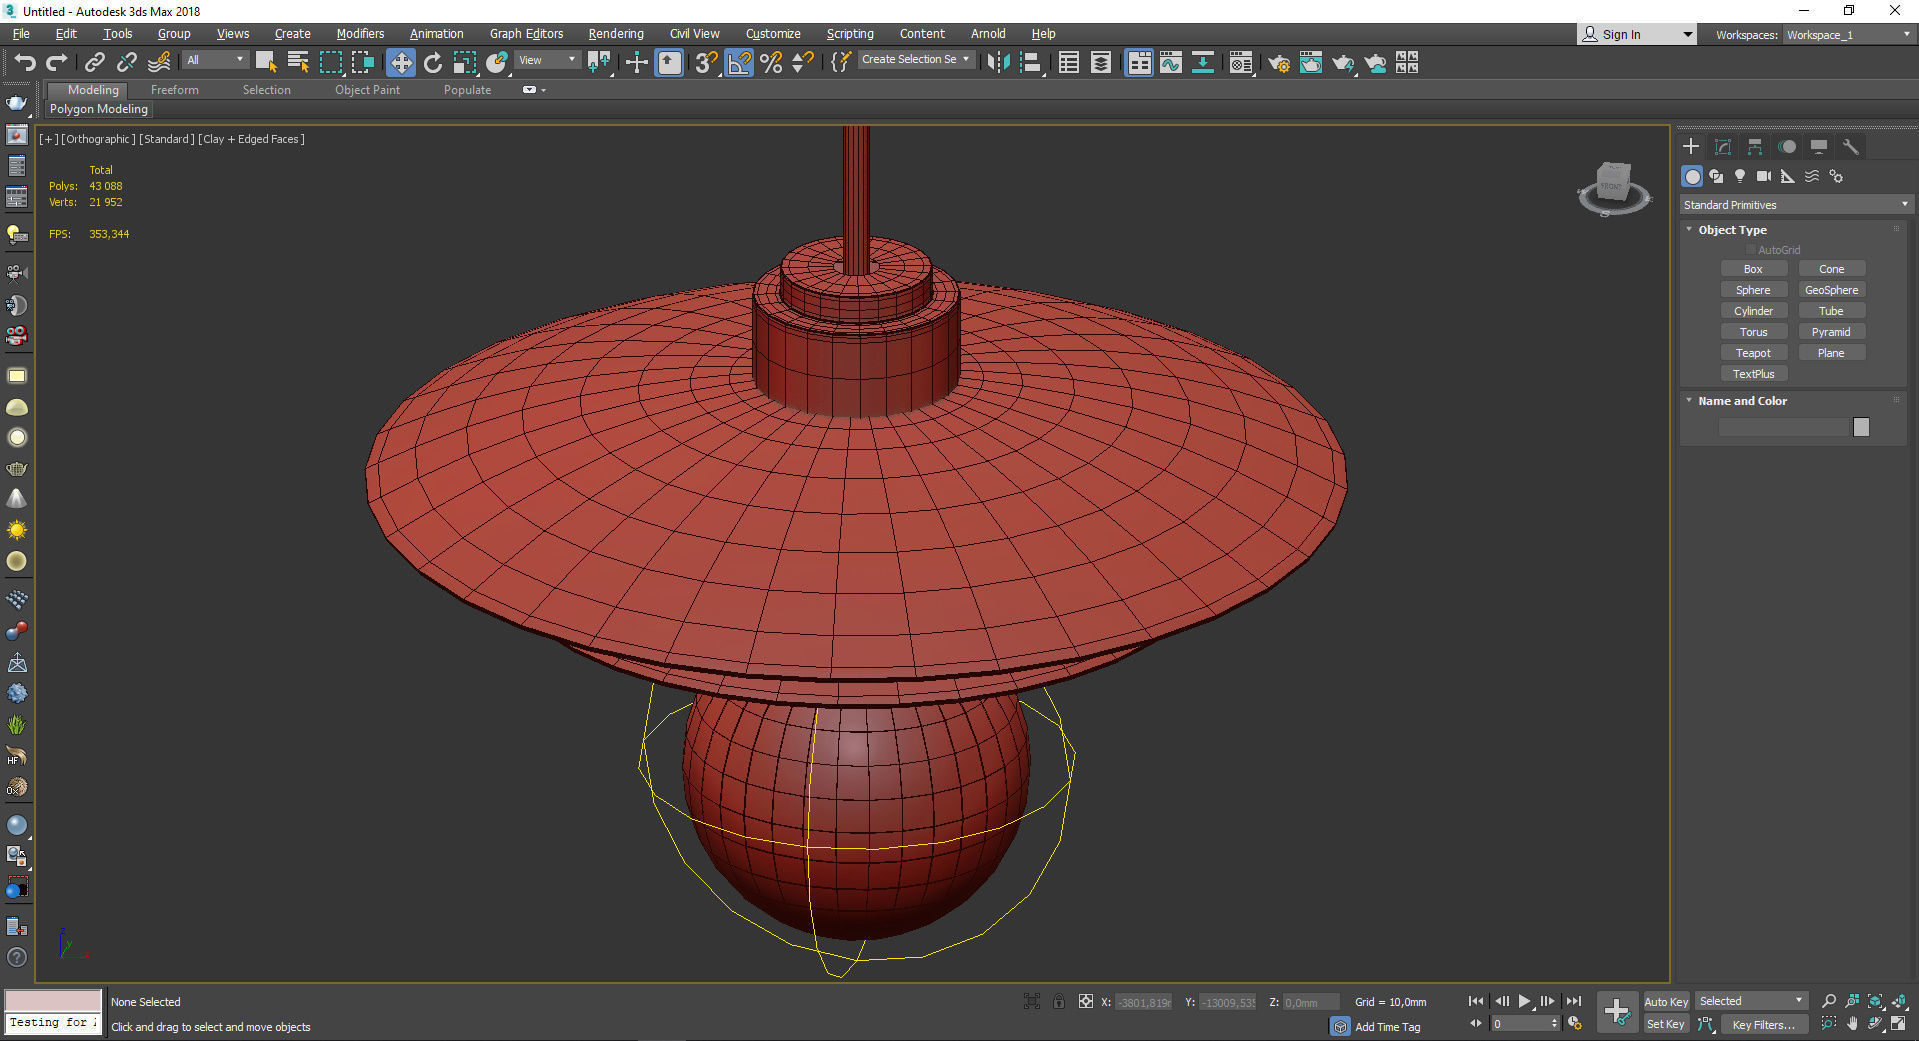1919x1041 pixels.
Task: Create a Box primitive
Action: (x=1753, y=269)
